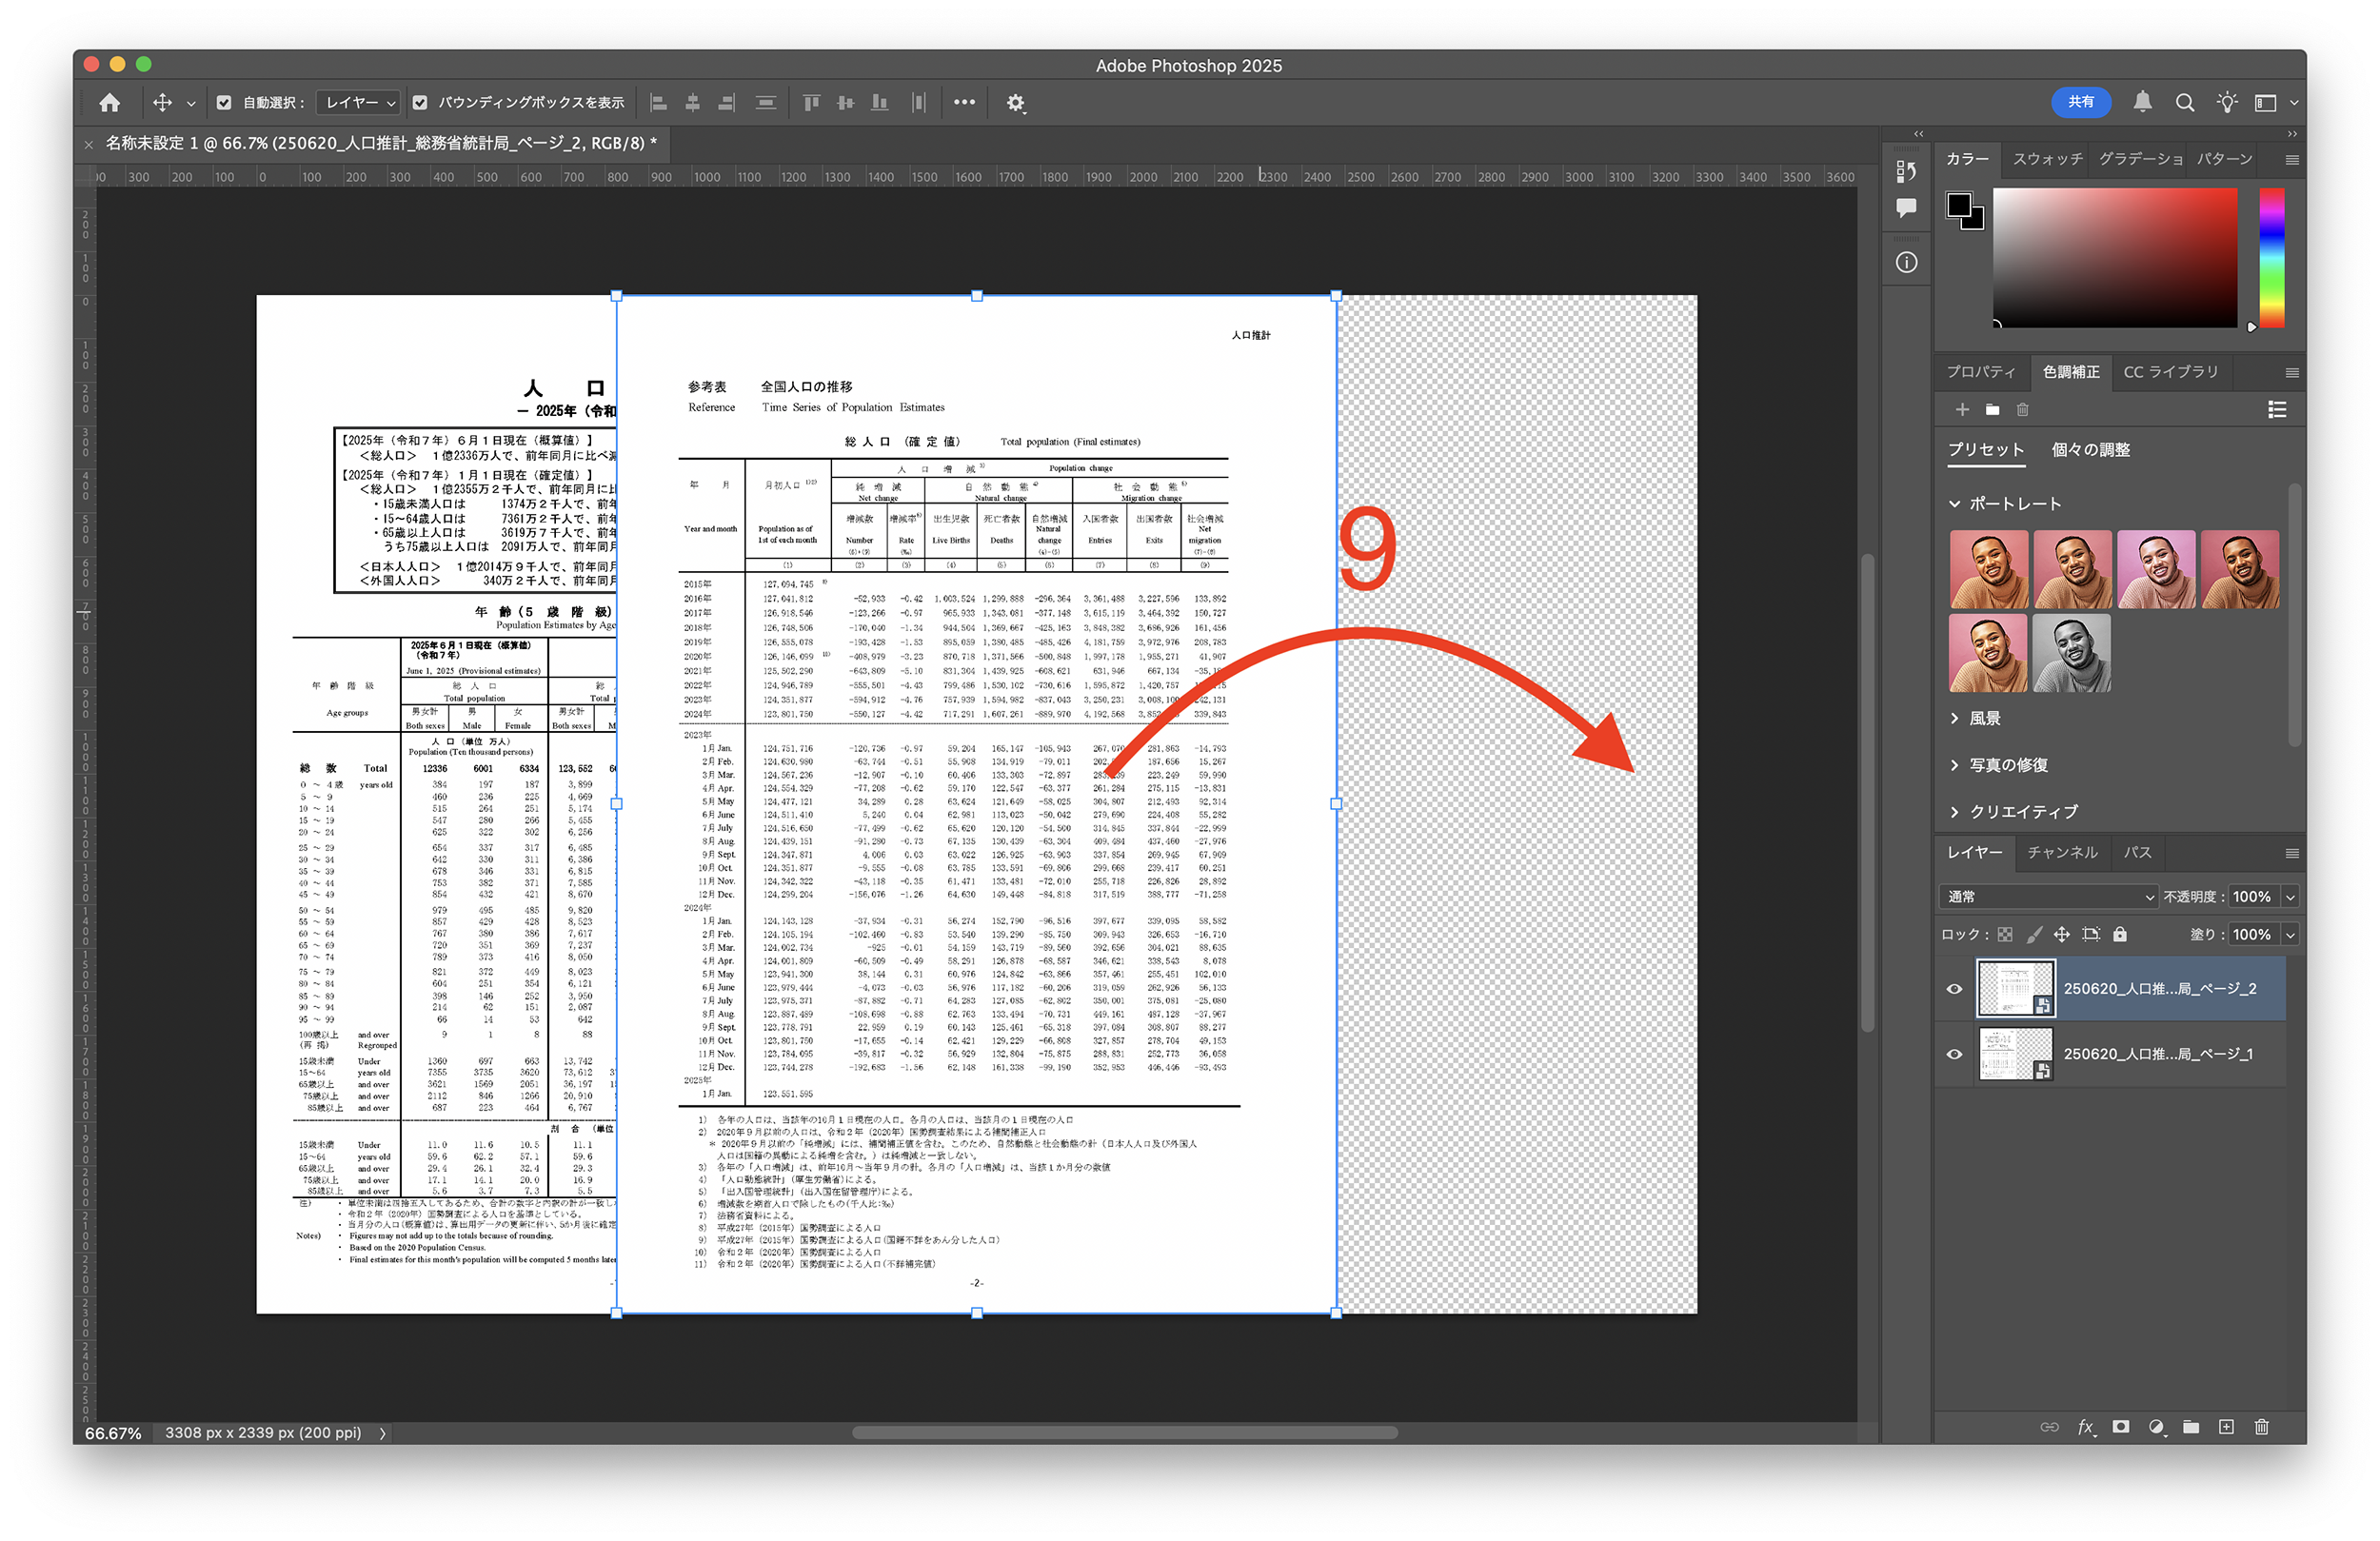The width and height of the screenshot is (2380, 1541).
Task: Open the Discover lightbulb icon
Action: [x=2227, y=102]
